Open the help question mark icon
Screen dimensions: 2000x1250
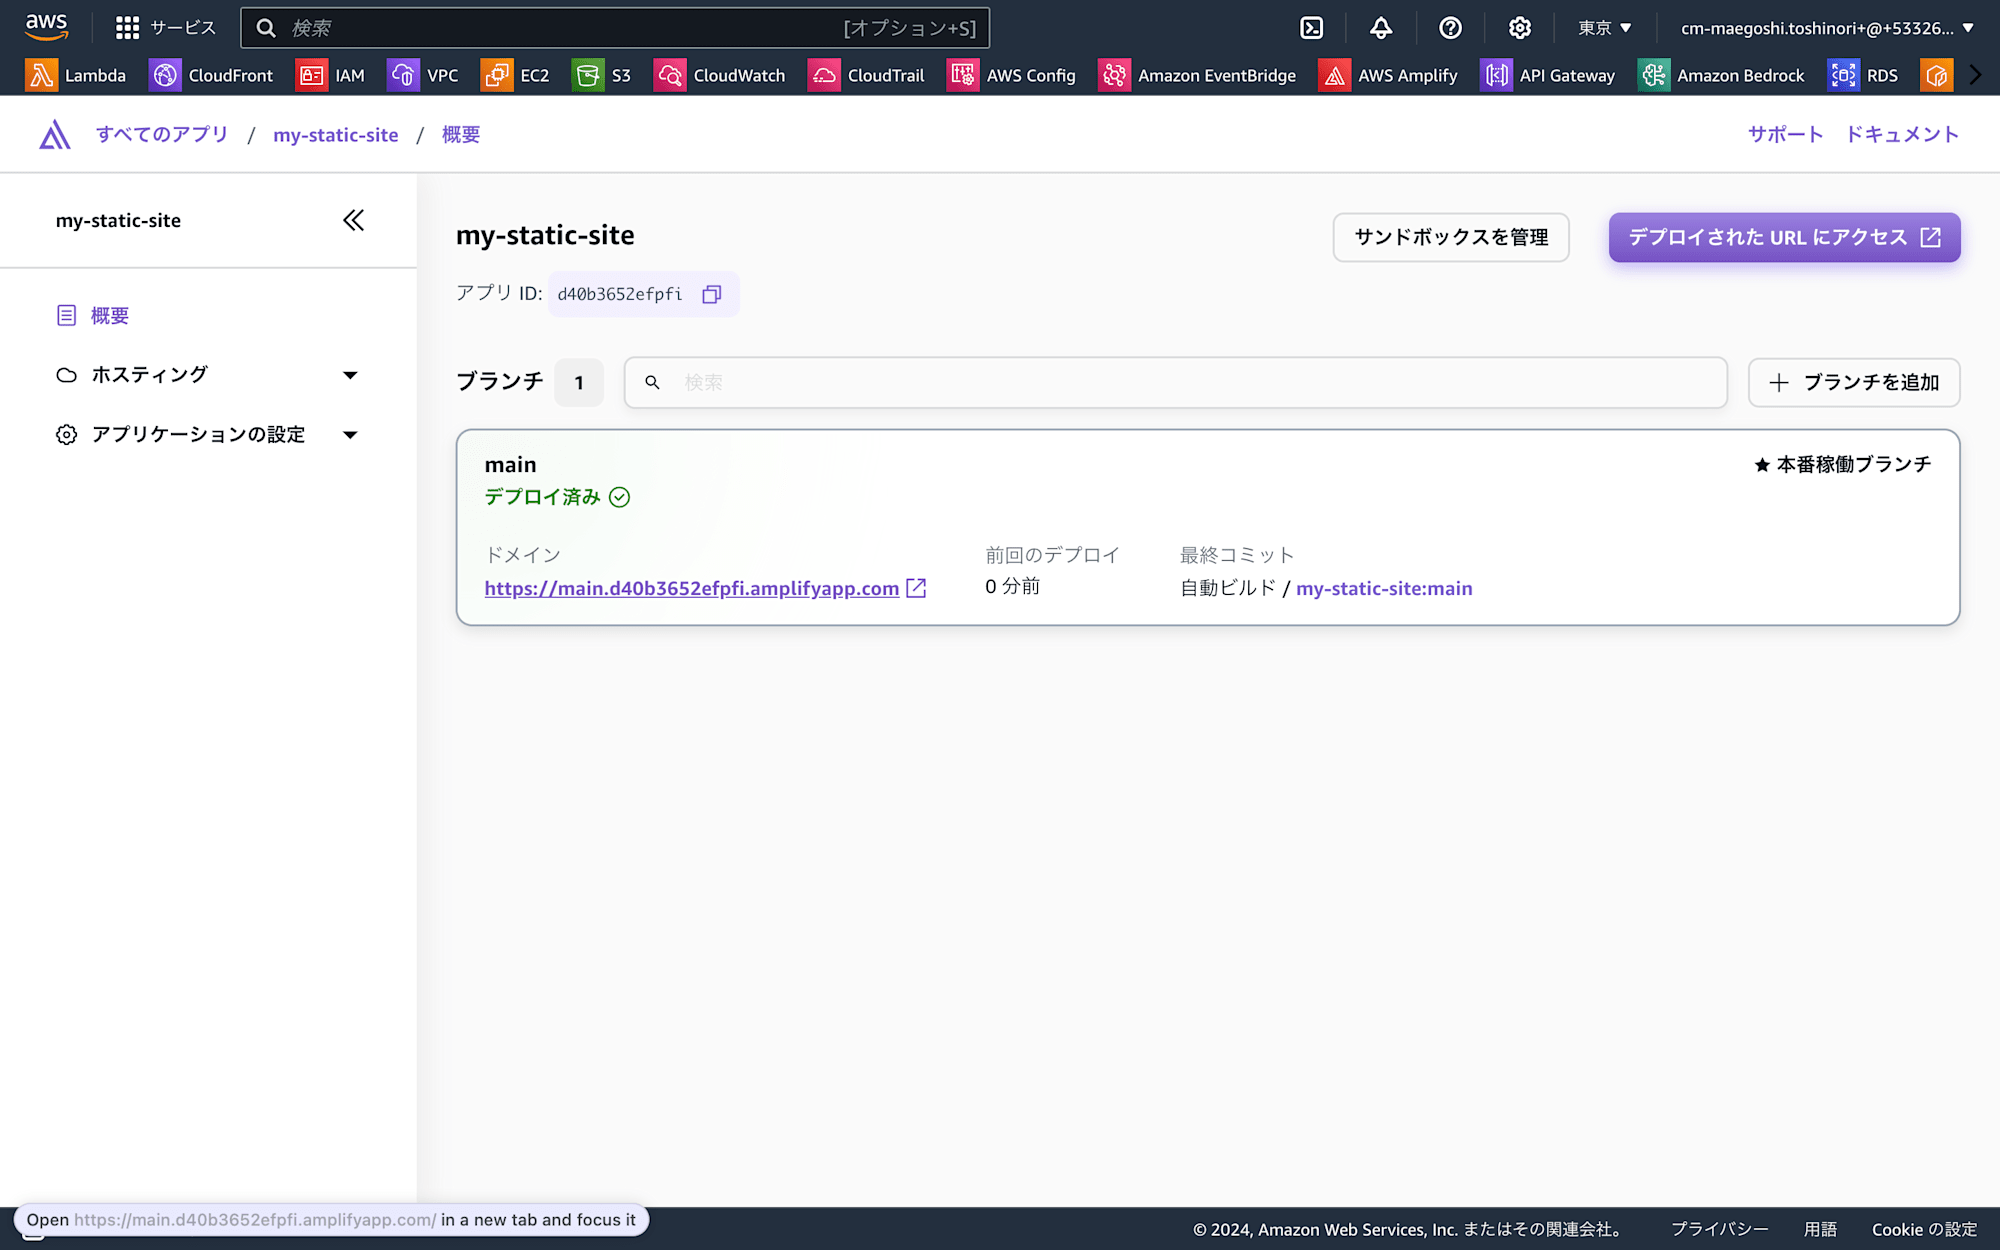pyautogui.click(x=1450, y=28)
